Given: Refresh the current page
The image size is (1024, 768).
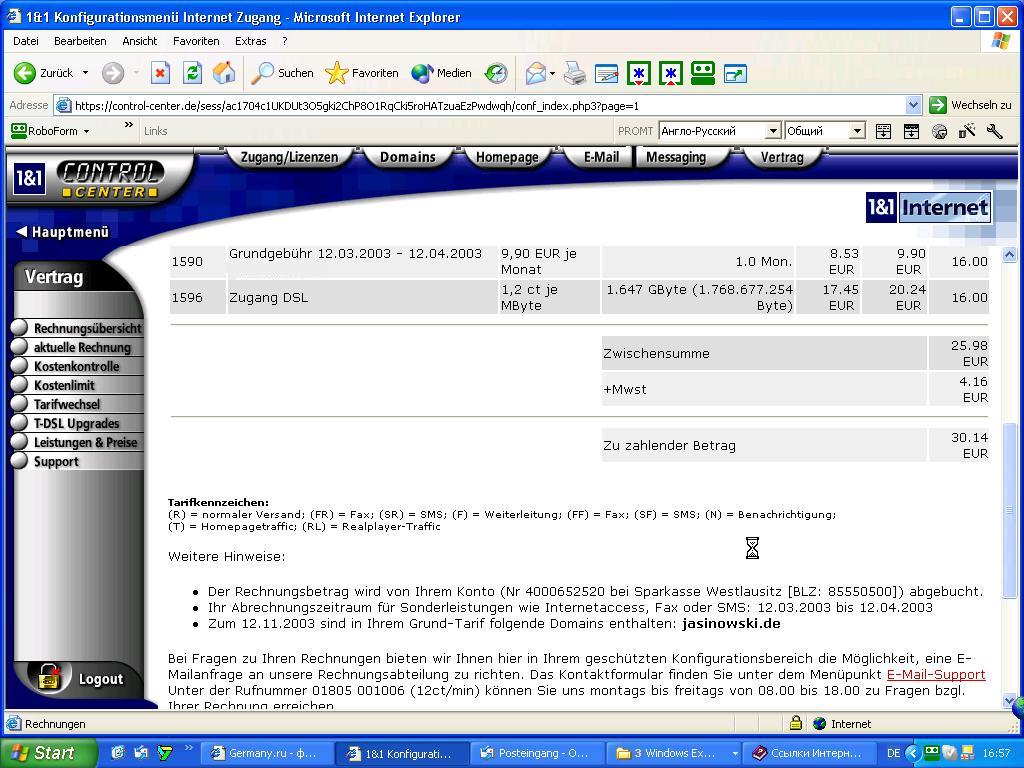Looking at the screenshot, I should coord(192,73).
